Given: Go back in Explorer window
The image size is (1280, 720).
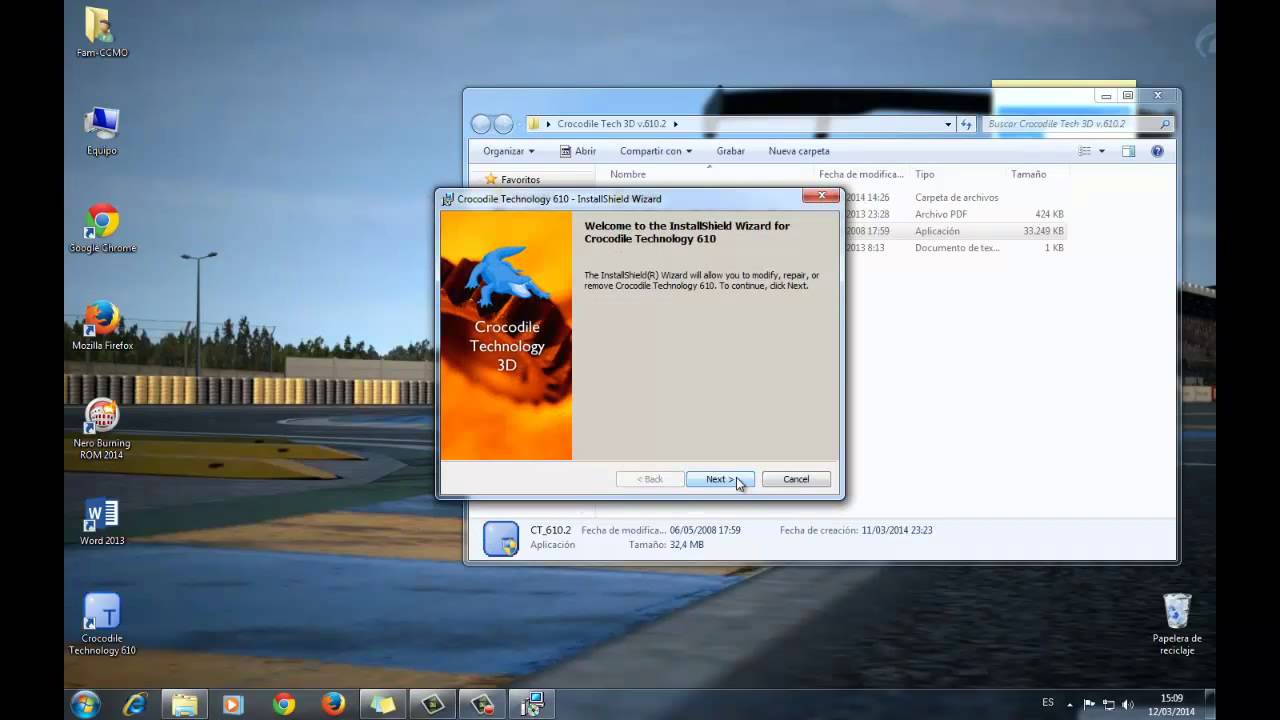Looking at the screenshot, I should 481,124.
